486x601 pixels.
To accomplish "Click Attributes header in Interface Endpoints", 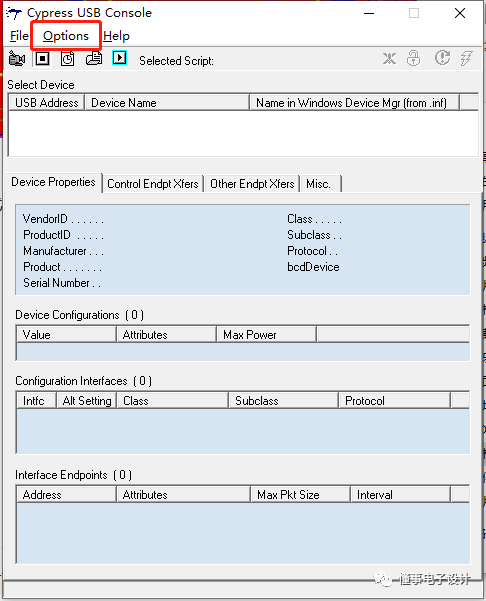I will click(183, 494).
